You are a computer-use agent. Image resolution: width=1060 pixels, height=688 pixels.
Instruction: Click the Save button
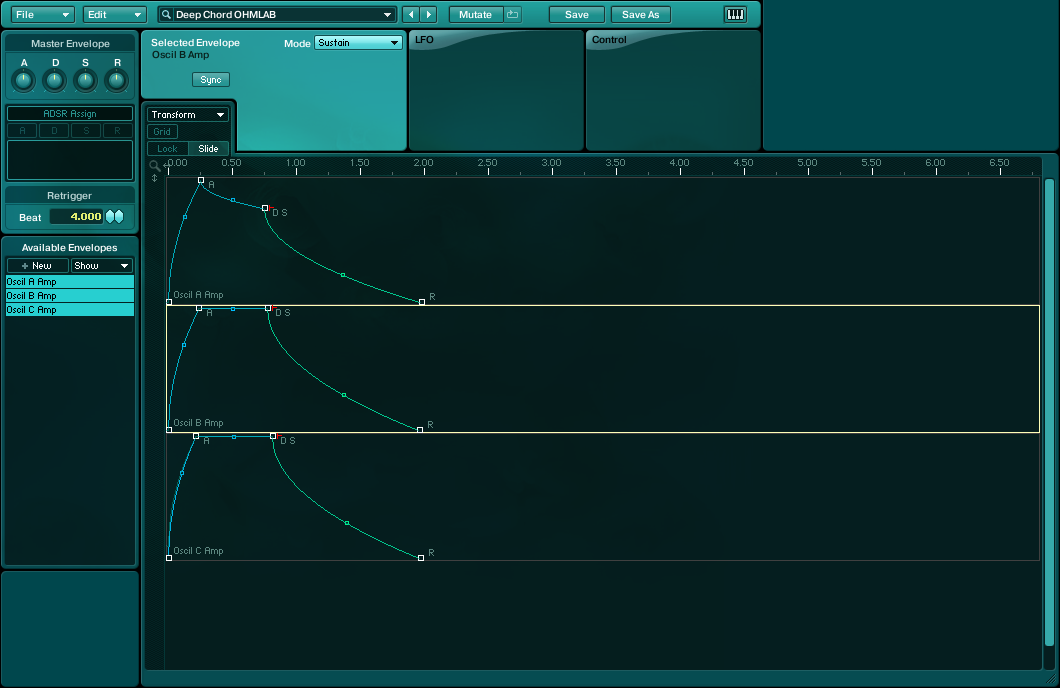point(577,14)
